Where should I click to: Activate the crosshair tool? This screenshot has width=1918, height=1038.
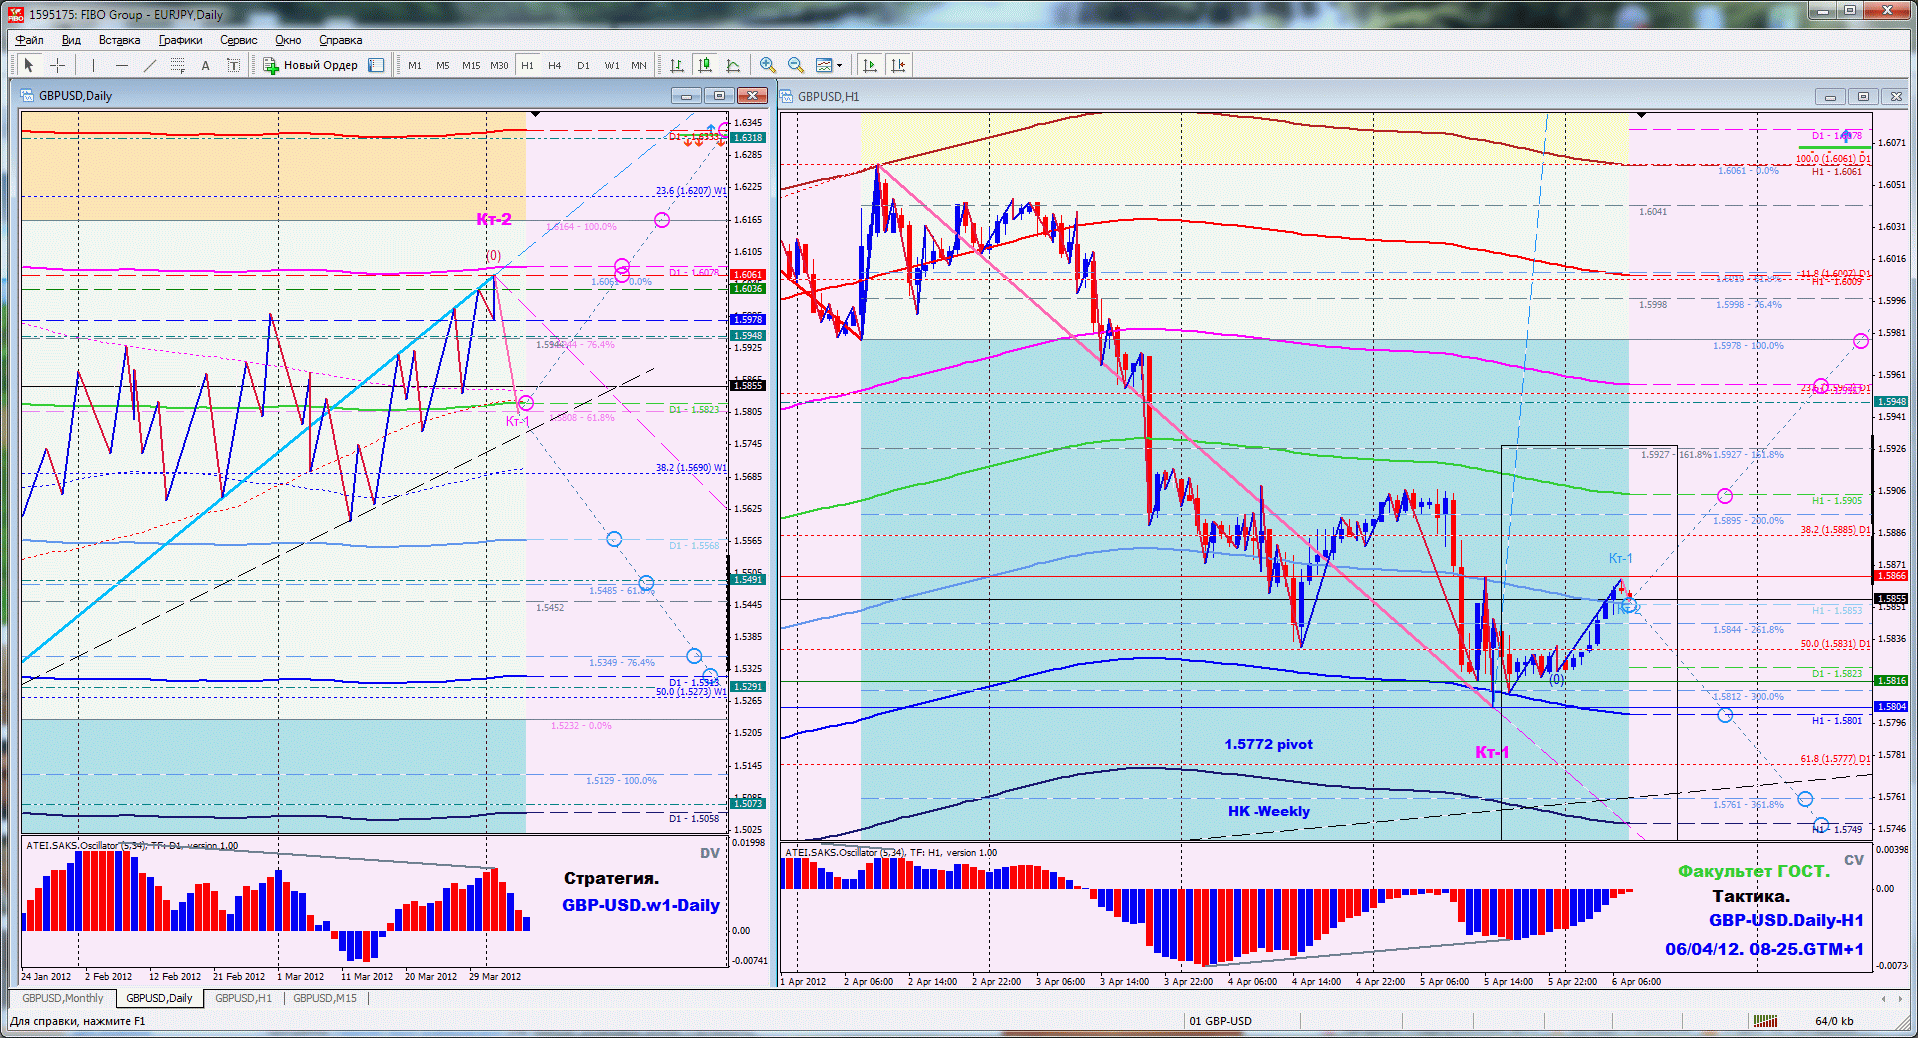pos(58,65)
